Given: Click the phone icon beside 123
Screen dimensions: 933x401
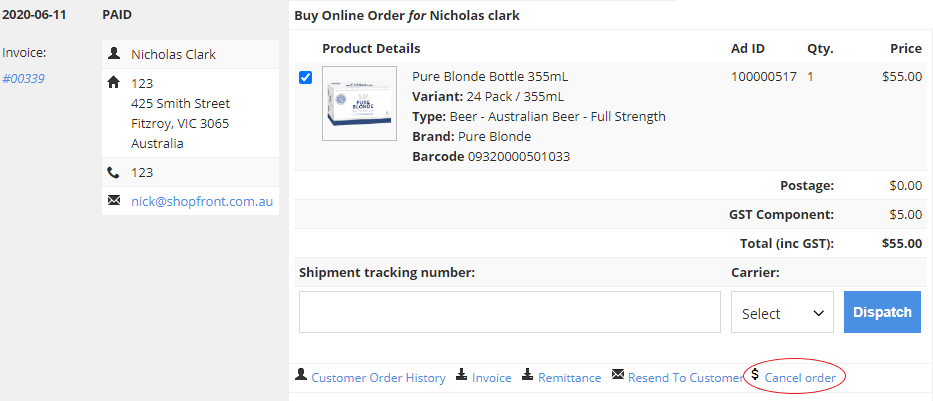Looking at the screenshot, I should point(114,173).
